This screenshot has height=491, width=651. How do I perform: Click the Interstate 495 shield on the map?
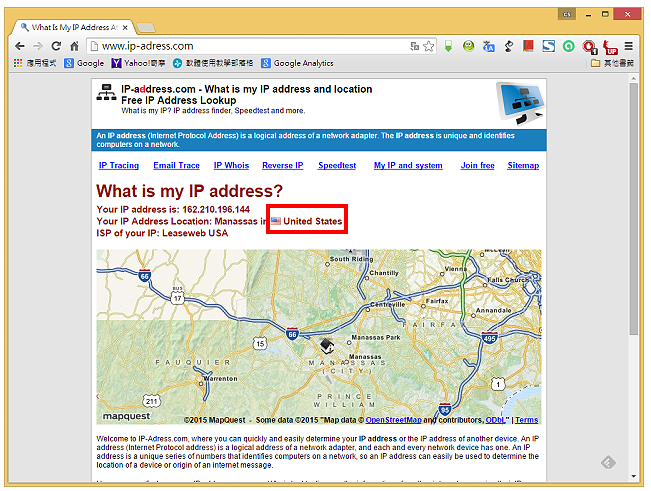(489, 337)
